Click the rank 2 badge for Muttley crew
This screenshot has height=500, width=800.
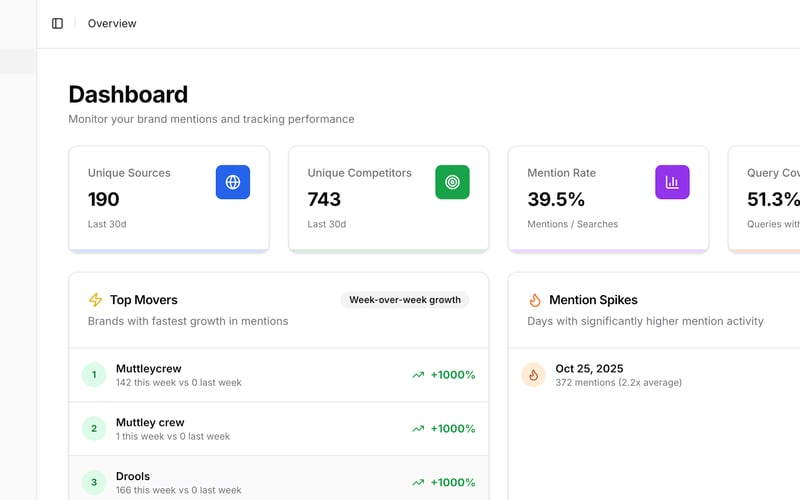(94, 429)
